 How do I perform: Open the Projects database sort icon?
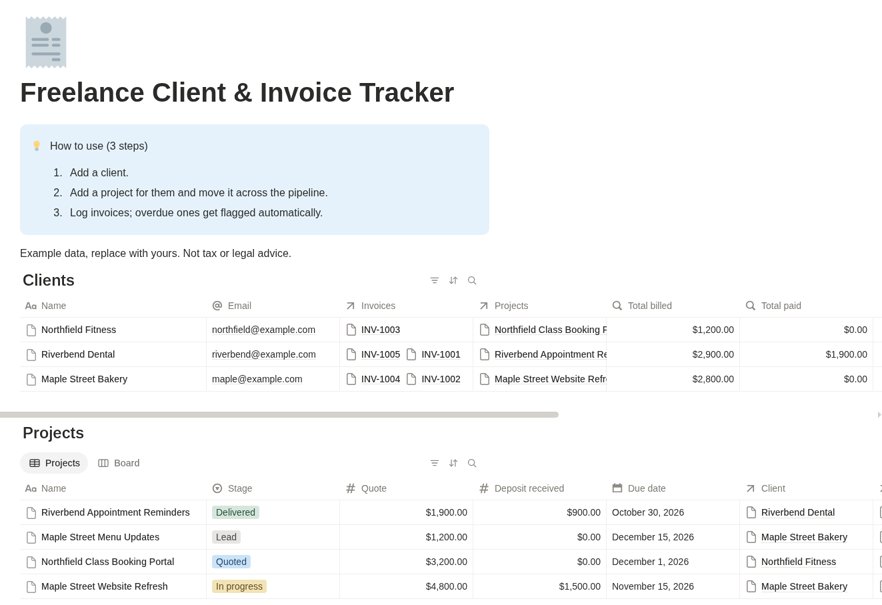coord(453,463)
